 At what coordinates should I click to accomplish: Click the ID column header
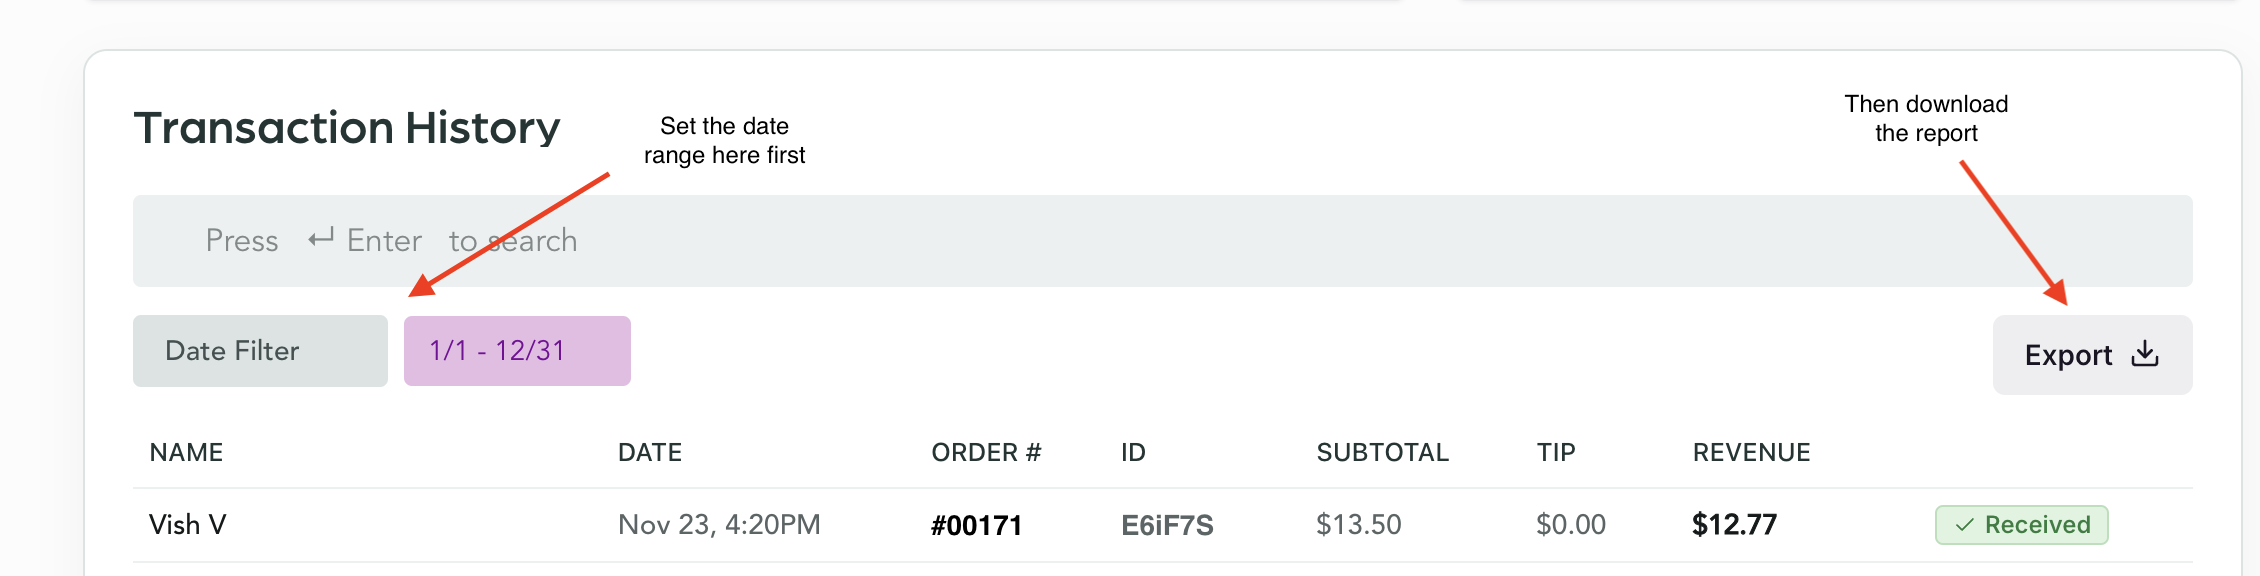point(1133,453)
